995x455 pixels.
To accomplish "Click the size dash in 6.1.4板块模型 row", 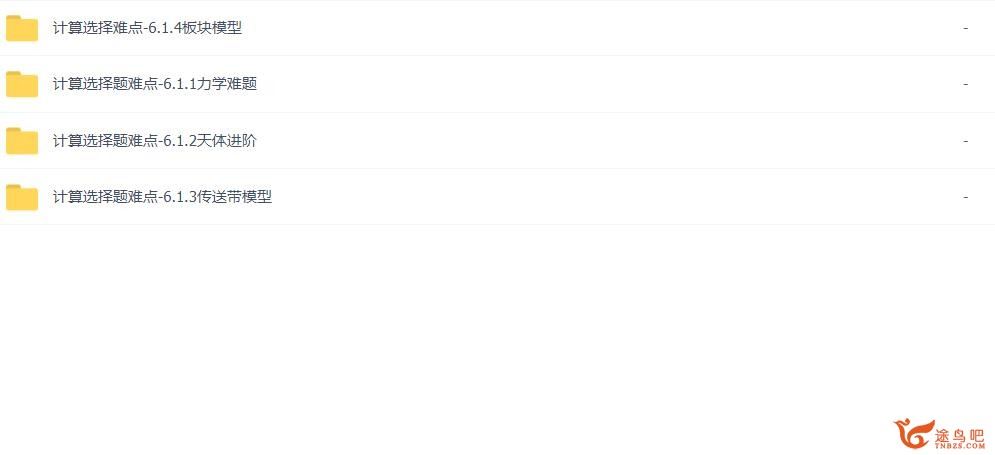I will [x=965, y=28].
